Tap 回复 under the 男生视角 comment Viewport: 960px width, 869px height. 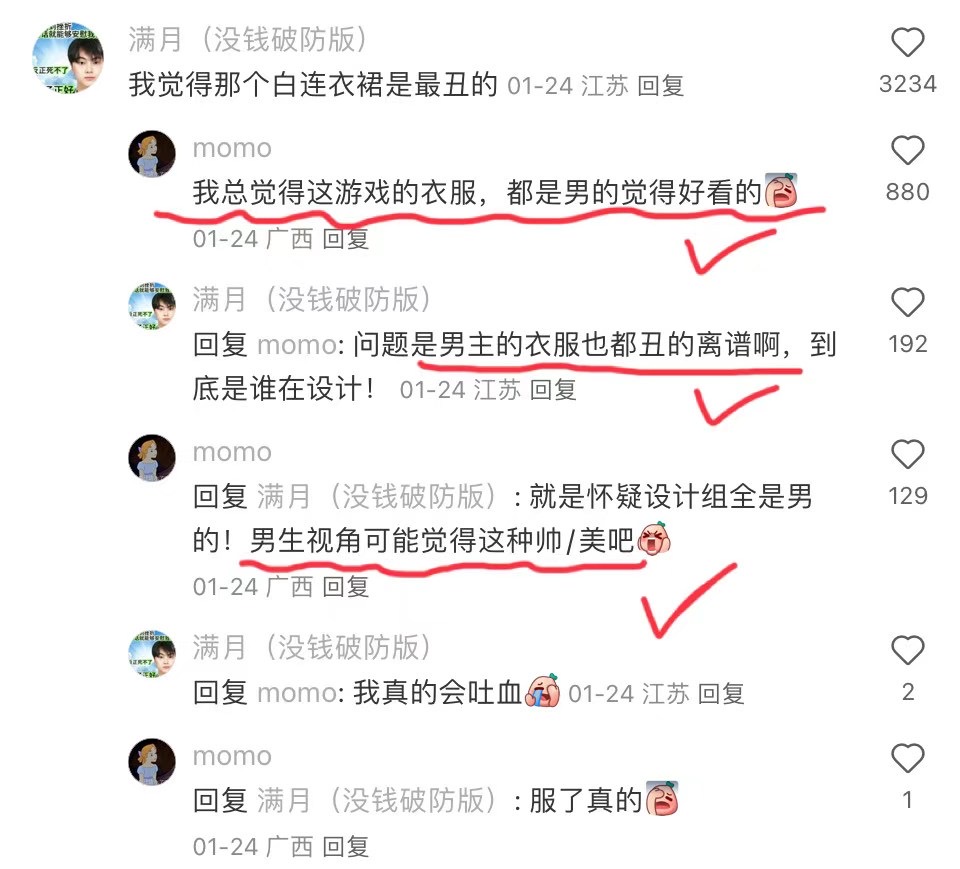345,587
